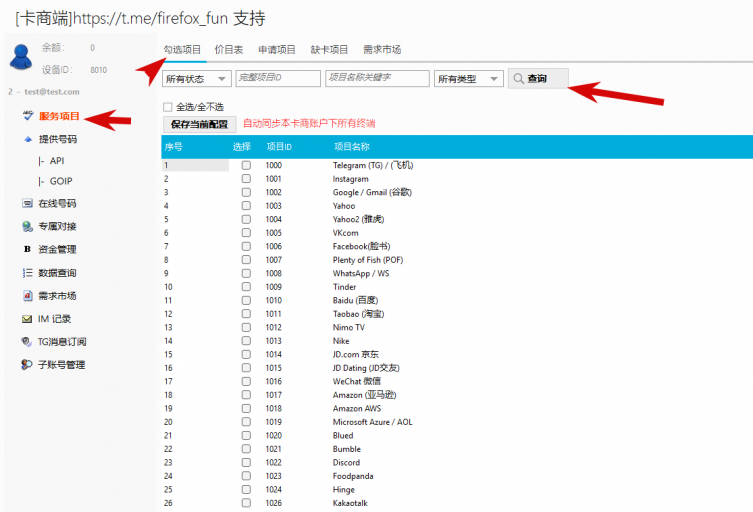753x512 pixels.
Task: Open IM 记录 in the sidebar
Action: click(x=54, y=319)
